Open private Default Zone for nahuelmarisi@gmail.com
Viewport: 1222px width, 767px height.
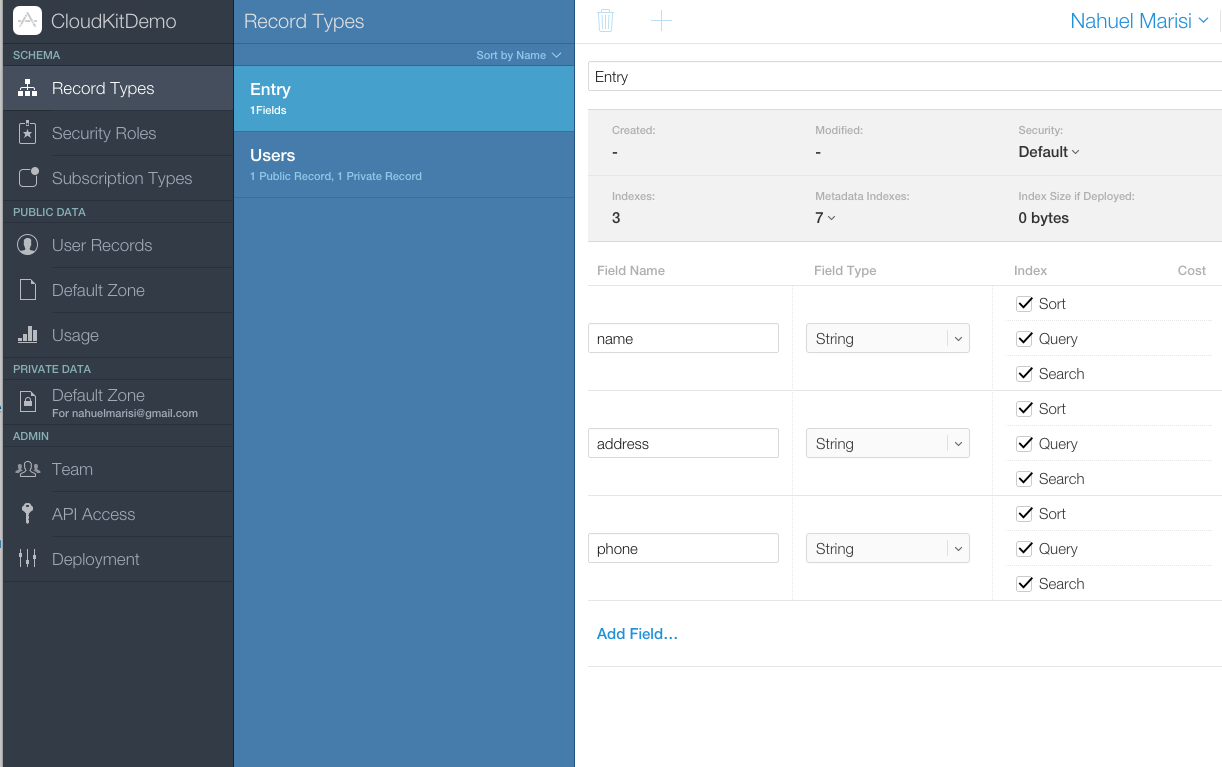[x=117, y=402]
